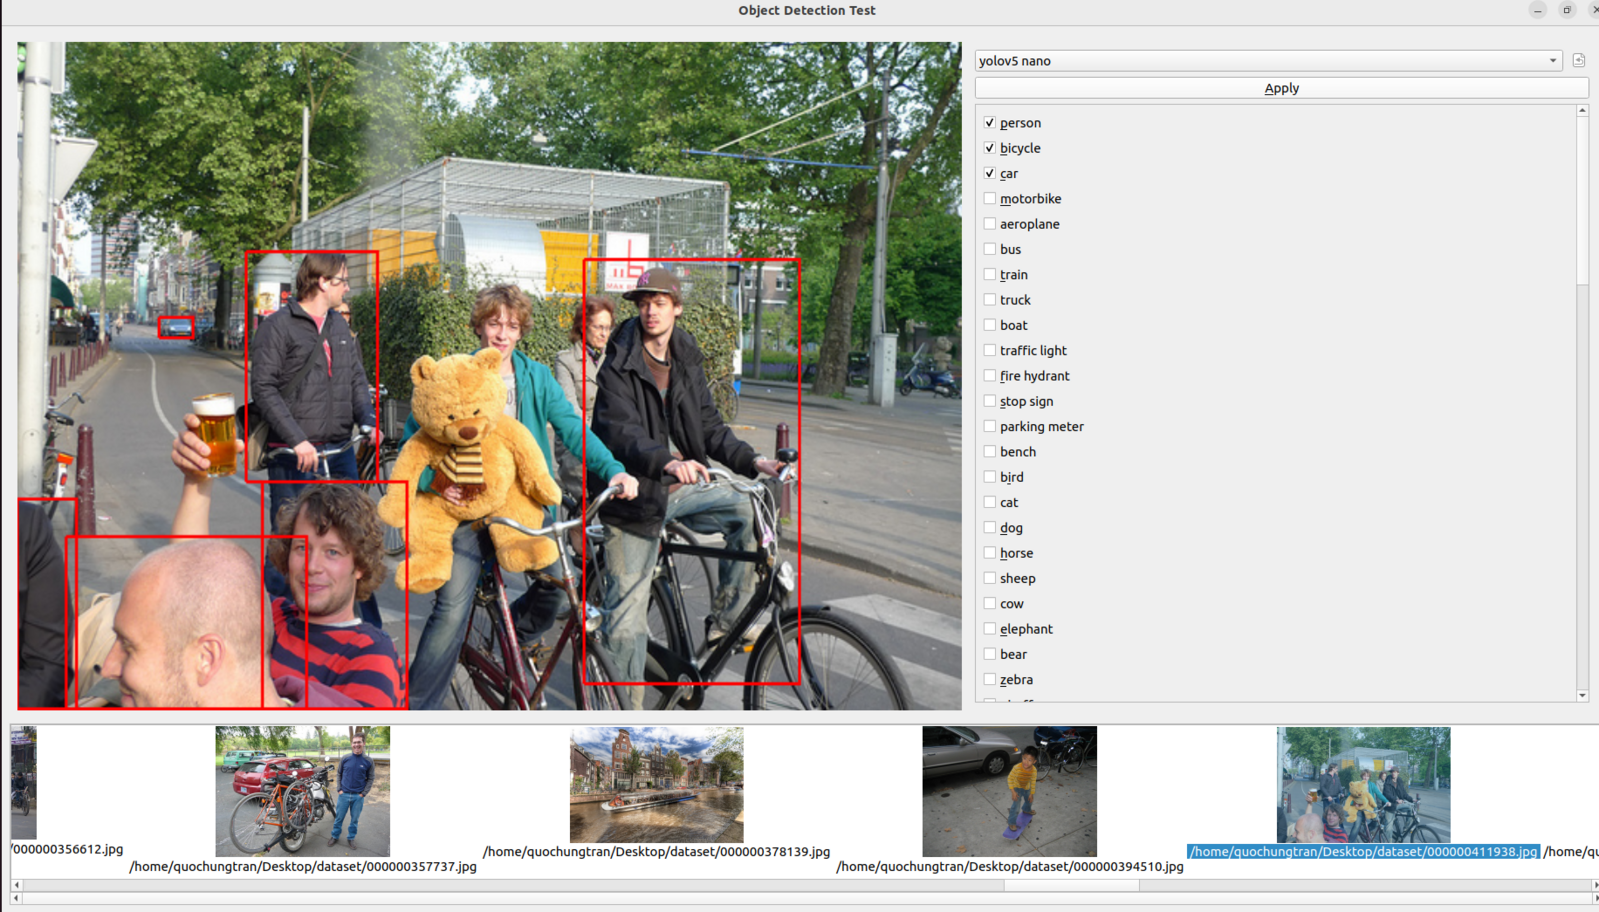Minimize the Object Detection Test window
Viewport: 1599px width, 912px height.
(1538, 10)
